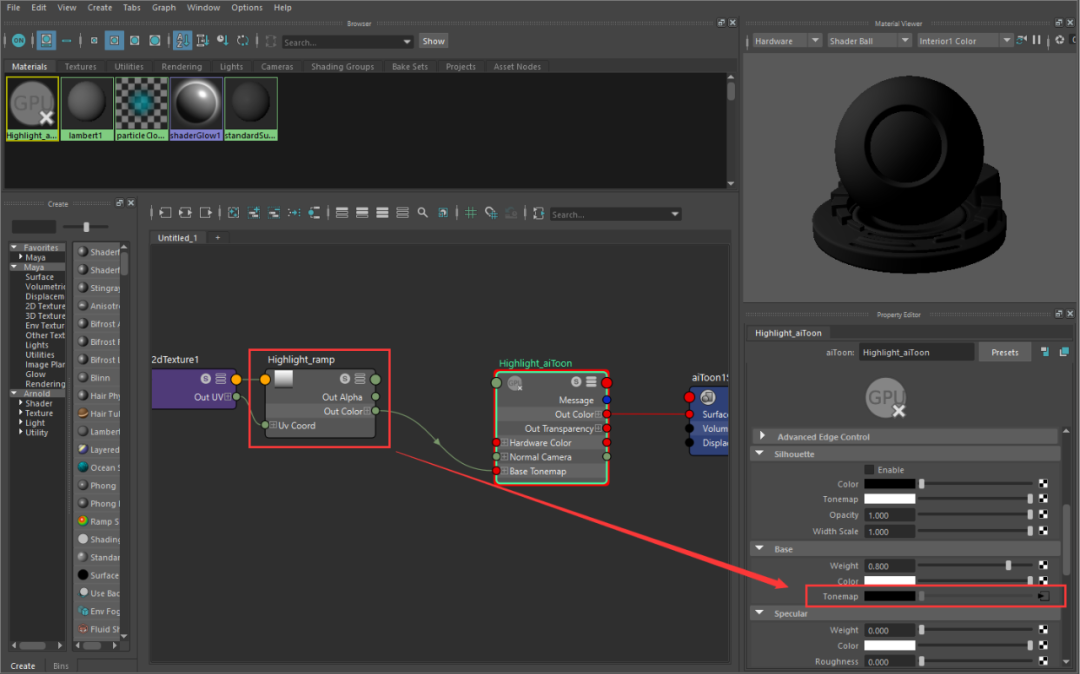1080x674 pixels.
Task: Sort Browser items by time
Action: pyautogui.click(x=222, y=41)
